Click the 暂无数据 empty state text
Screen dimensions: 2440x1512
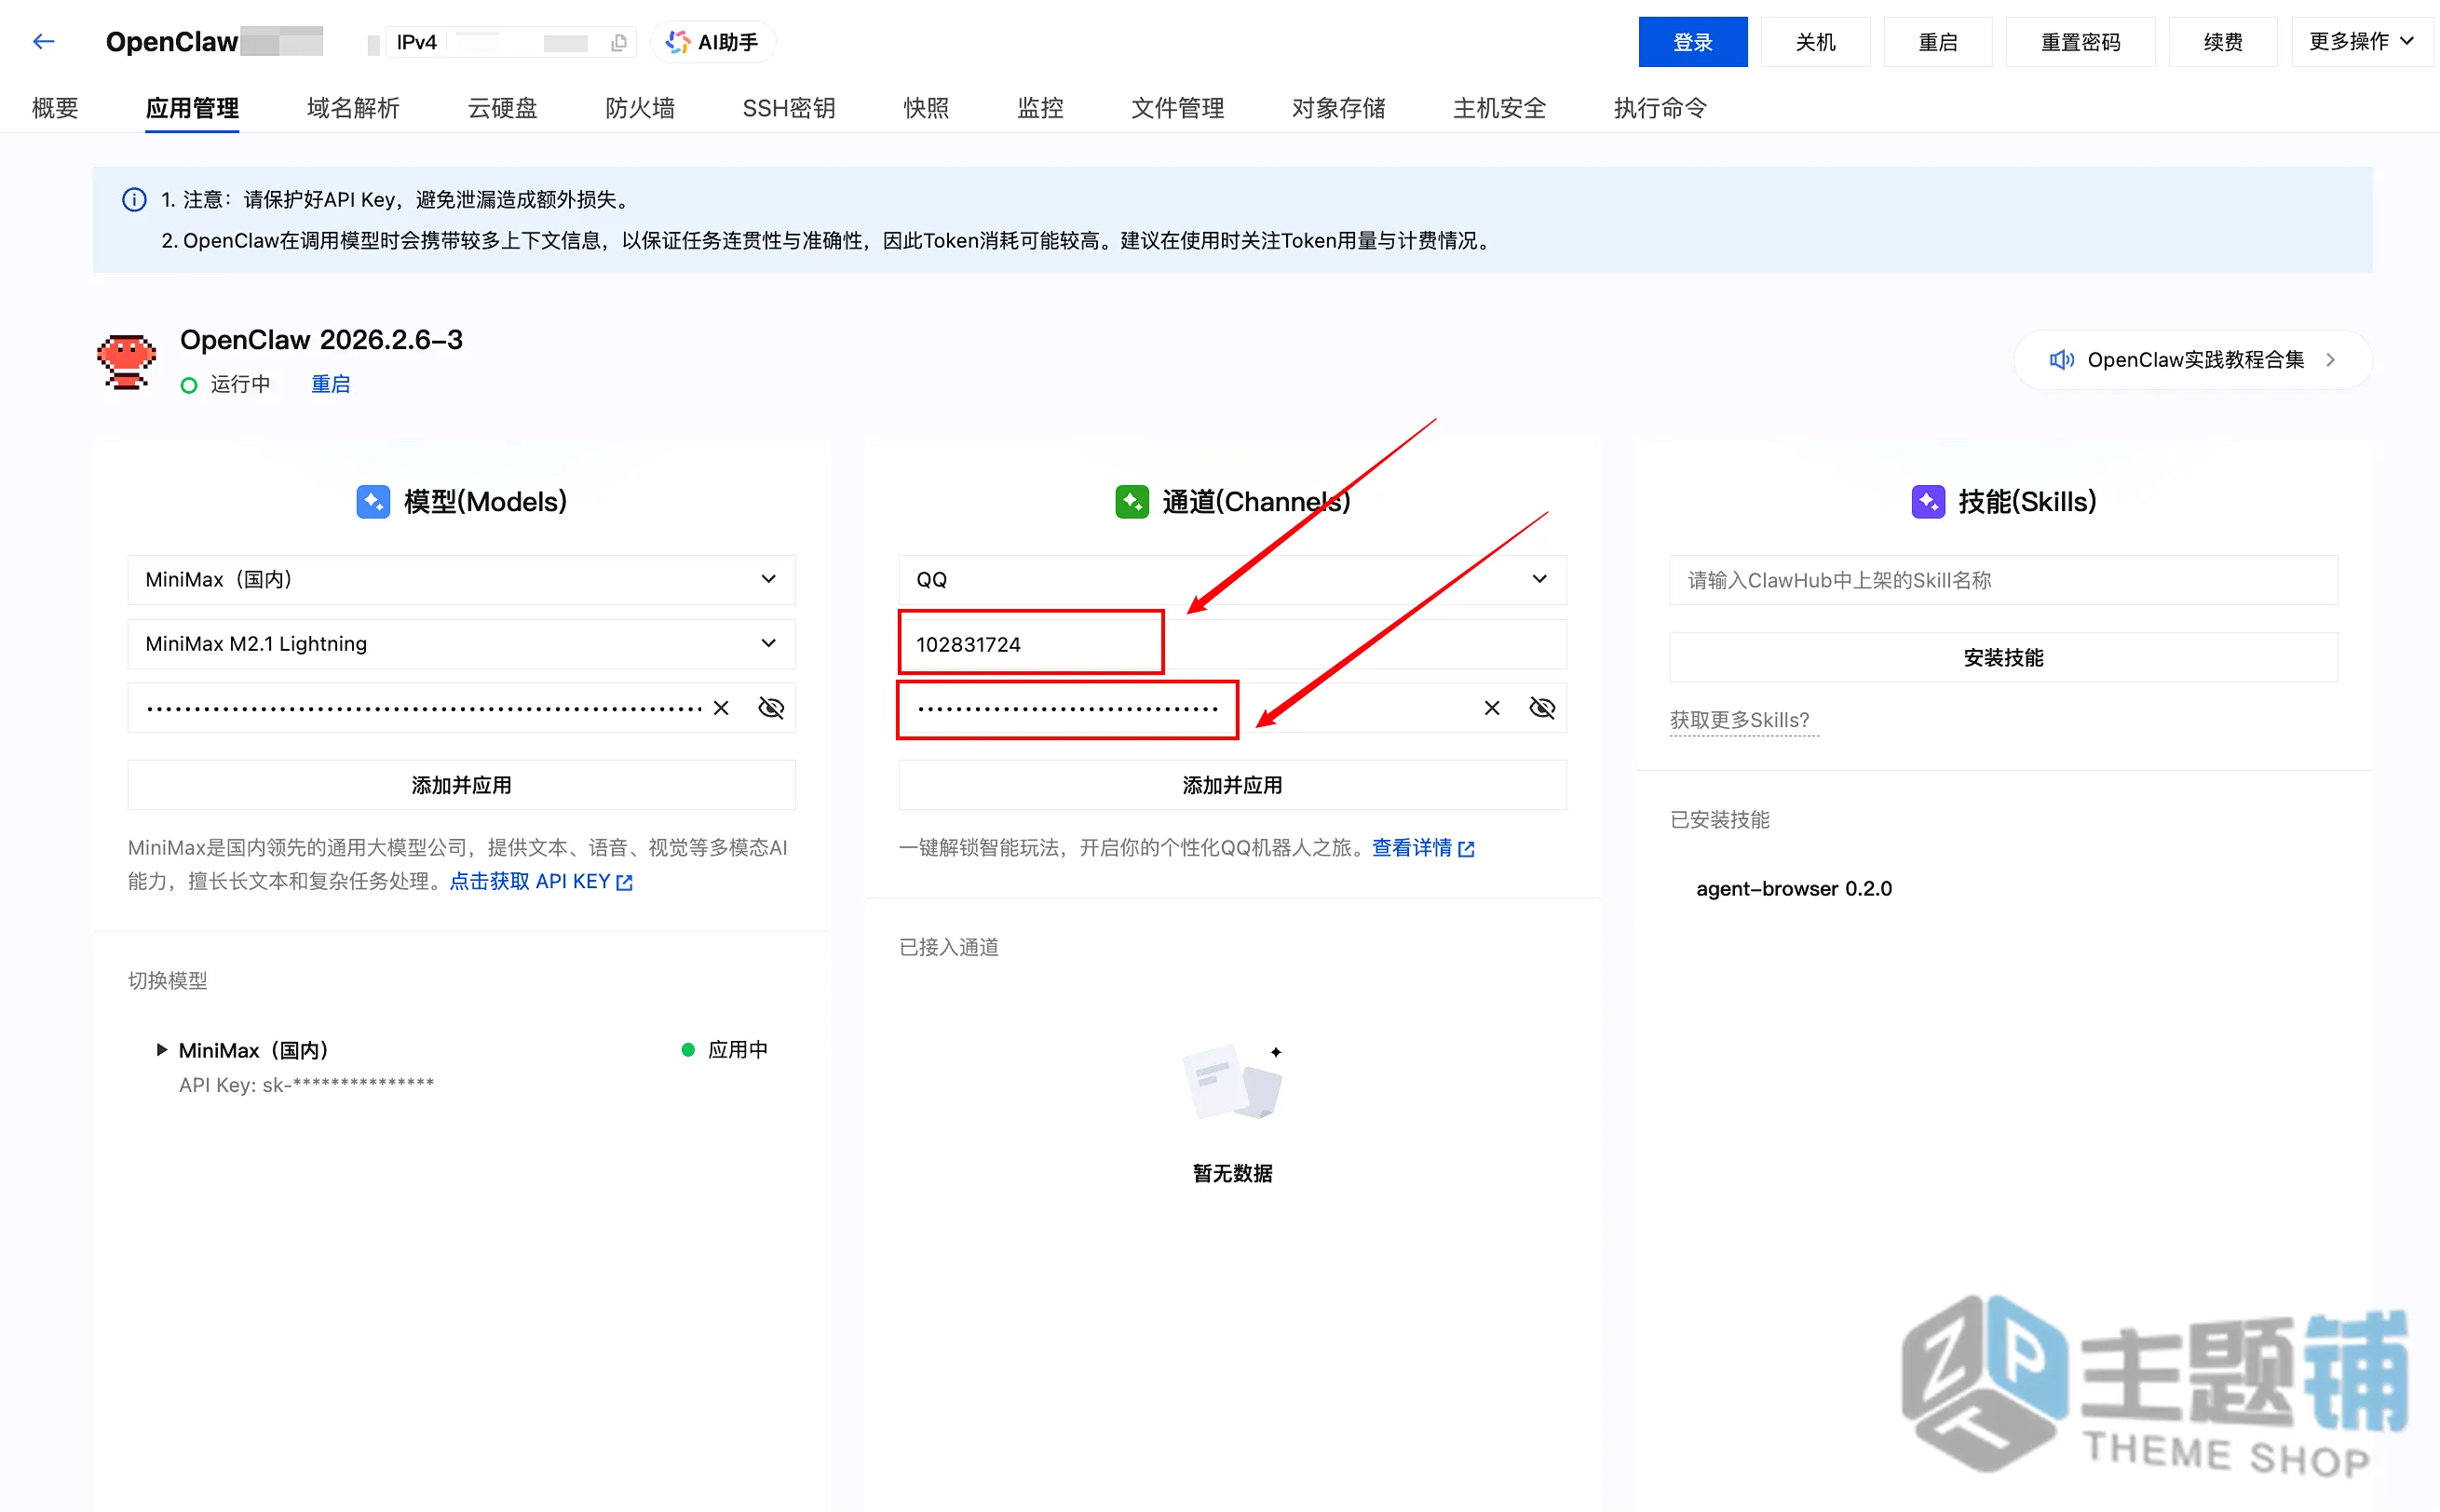pyautogui.click(x=1233, y=1173)
